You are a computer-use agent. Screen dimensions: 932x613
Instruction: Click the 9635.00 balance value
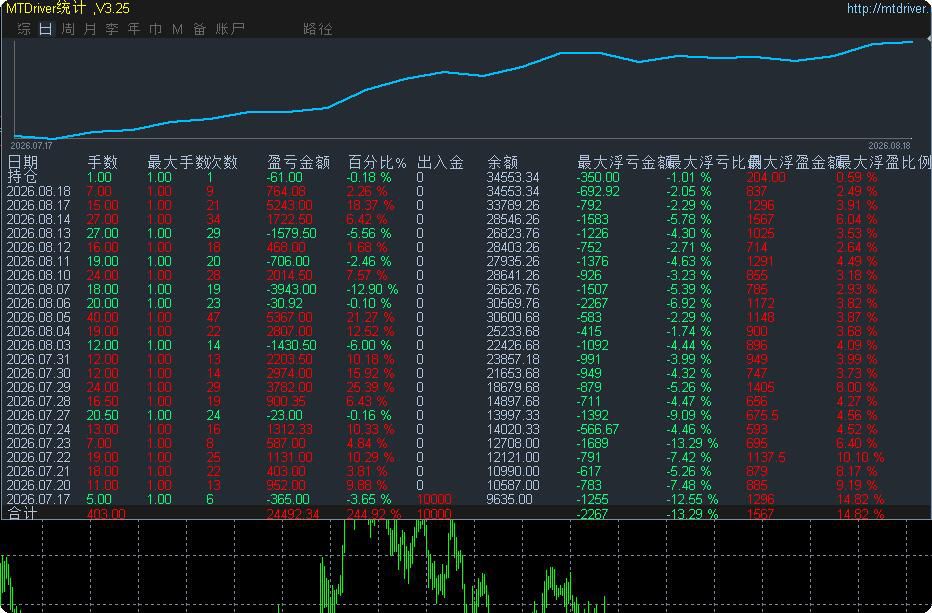click(x=509, y=499)
